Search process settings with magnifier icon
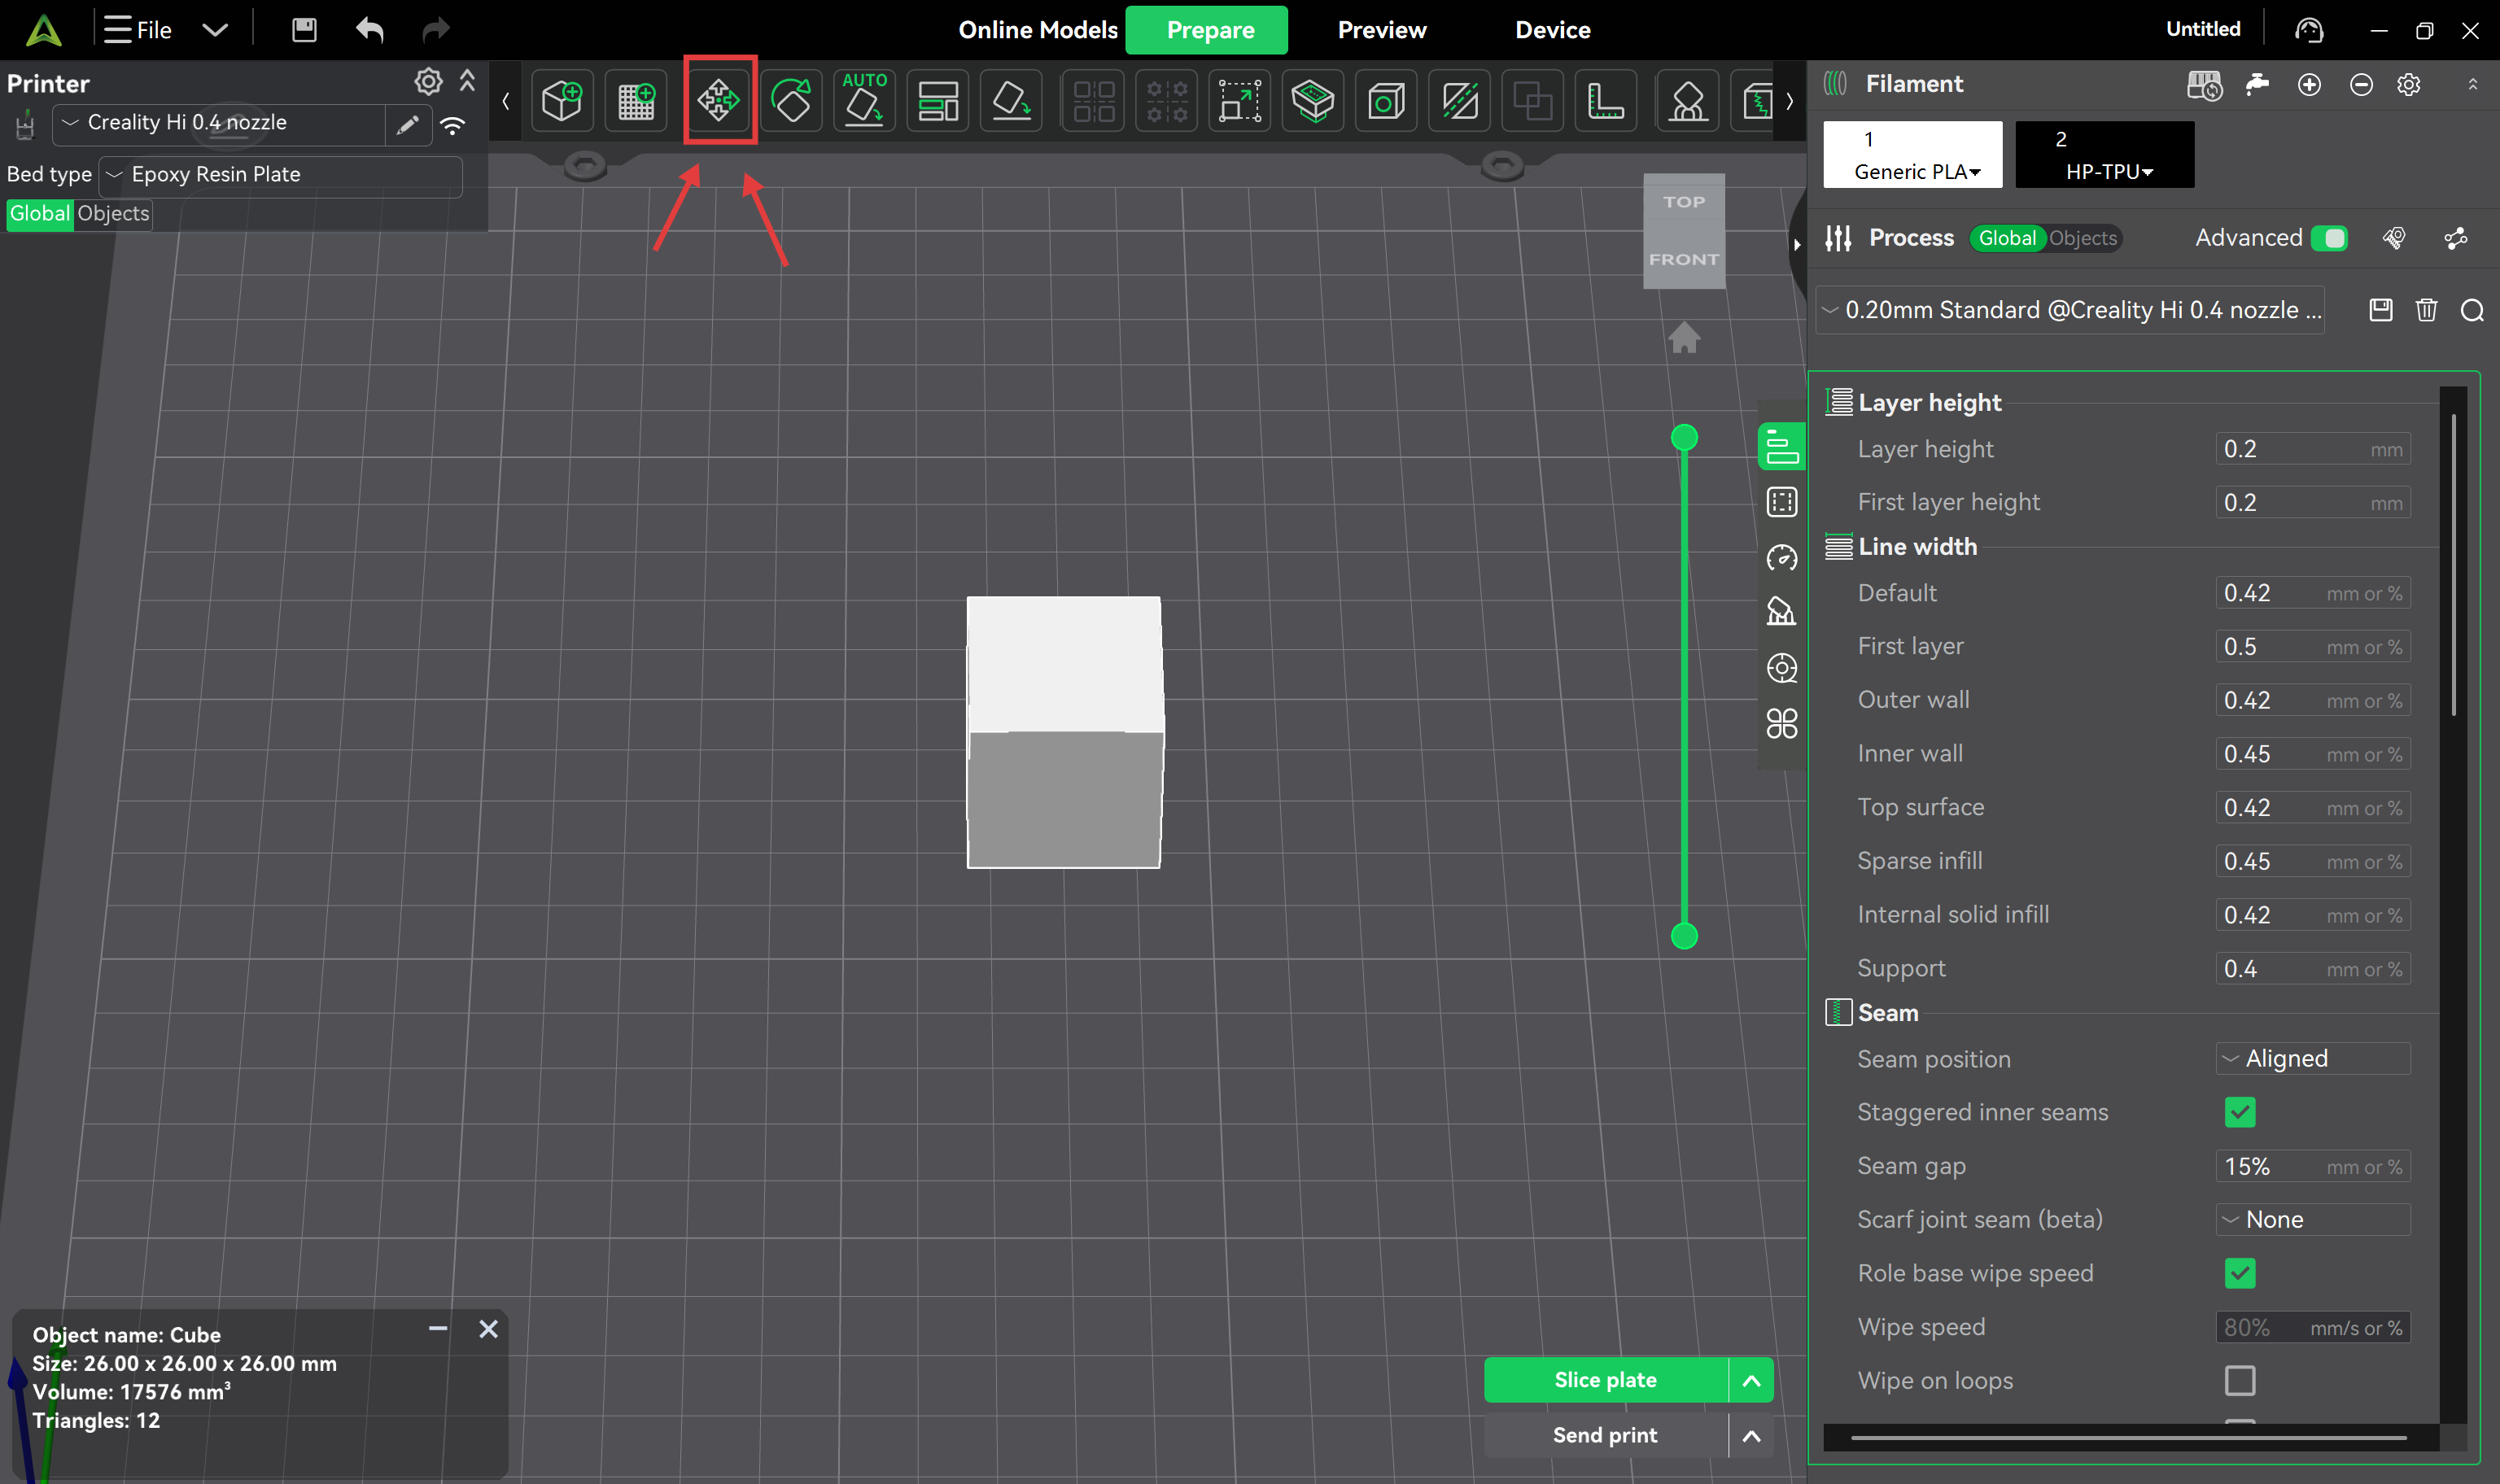The image size is (2500, 1484). point(2472,311)
